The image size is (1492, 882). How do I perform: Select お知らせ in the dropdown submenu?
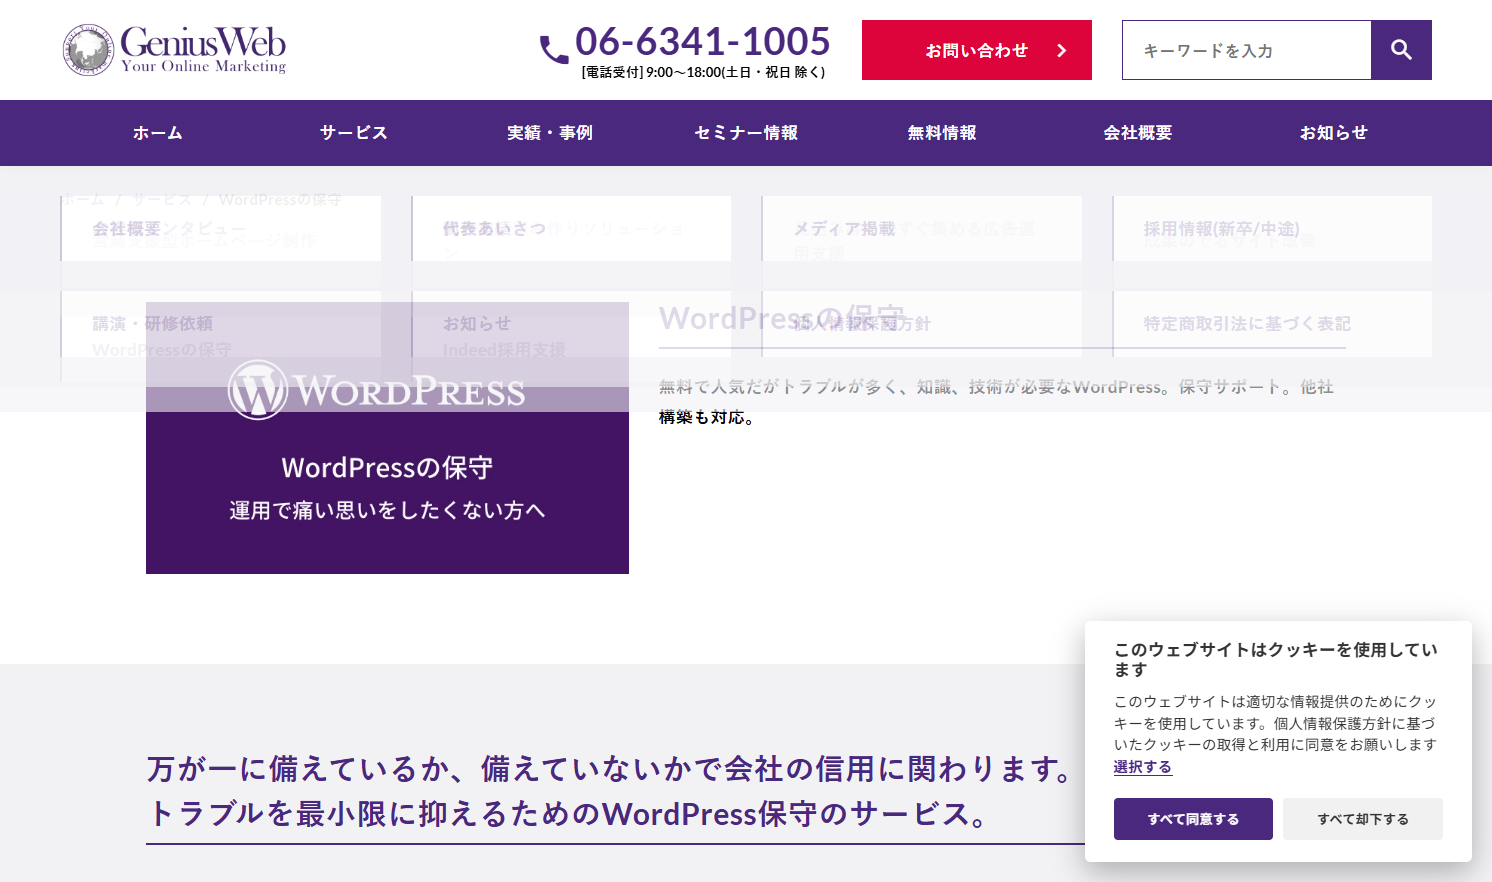pyautogui.click(x=571, y=324)
